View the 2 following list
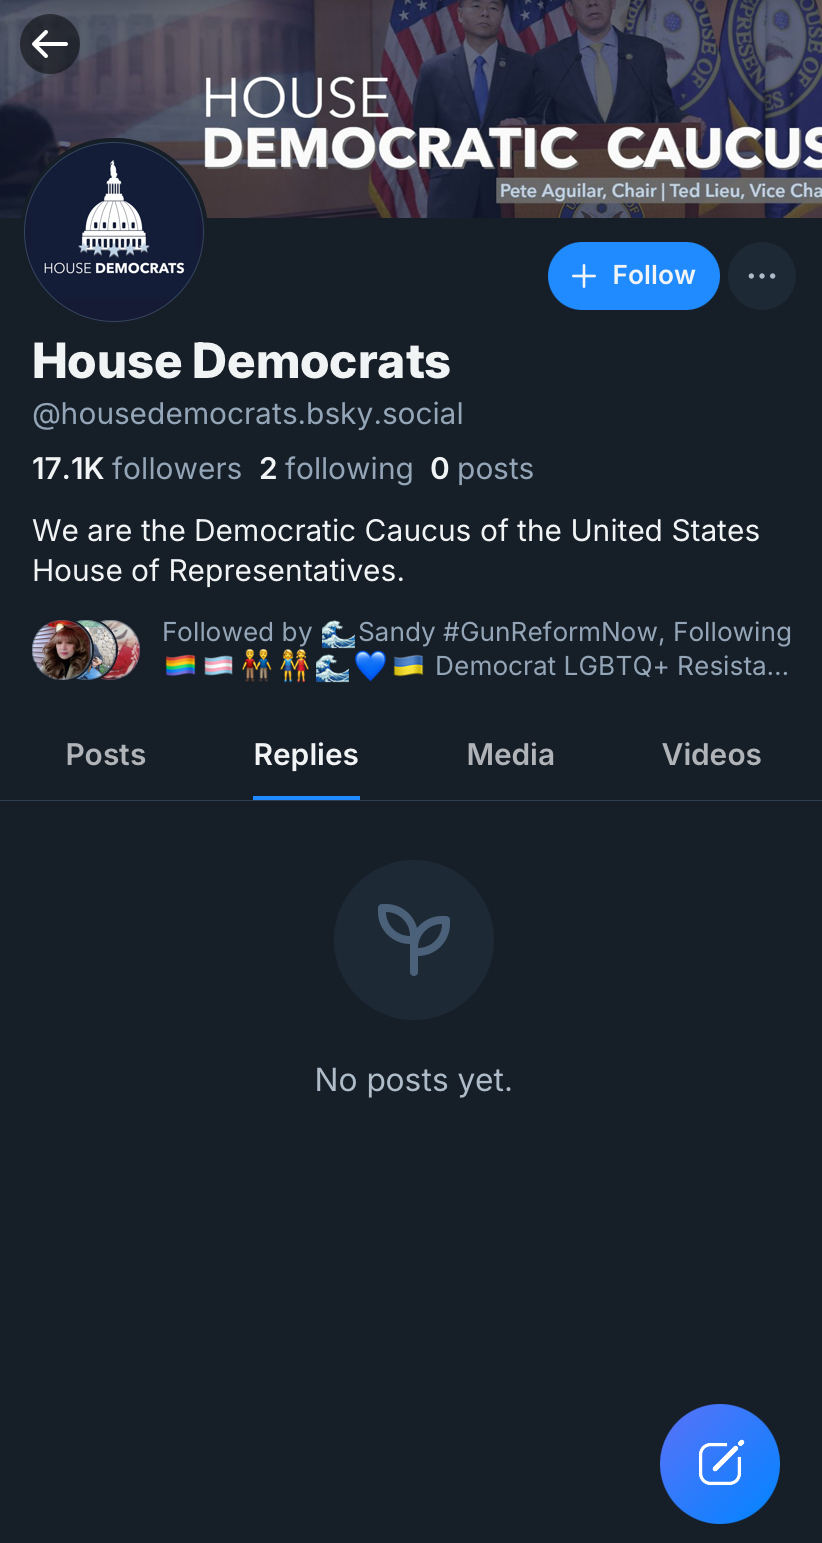 336,469
